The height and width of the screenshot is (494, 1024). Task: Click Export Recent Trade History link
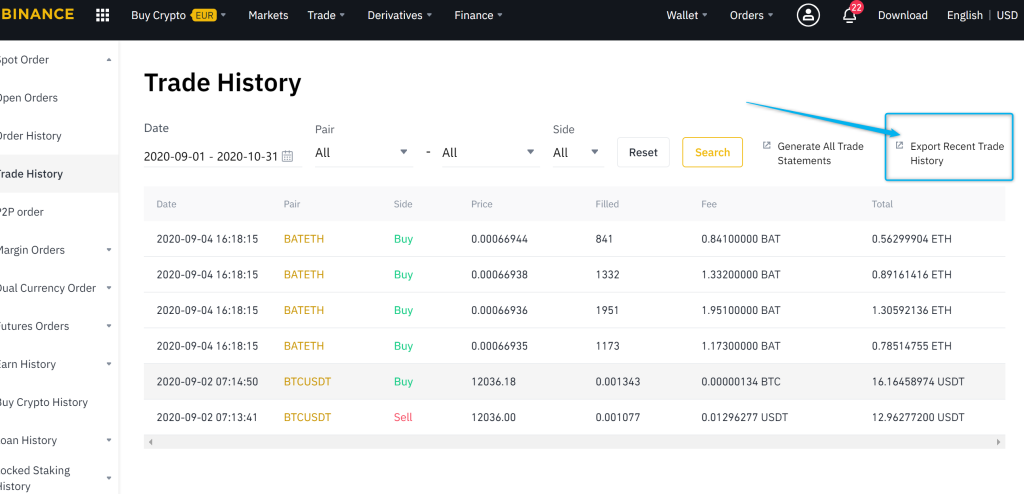point(957,154)
